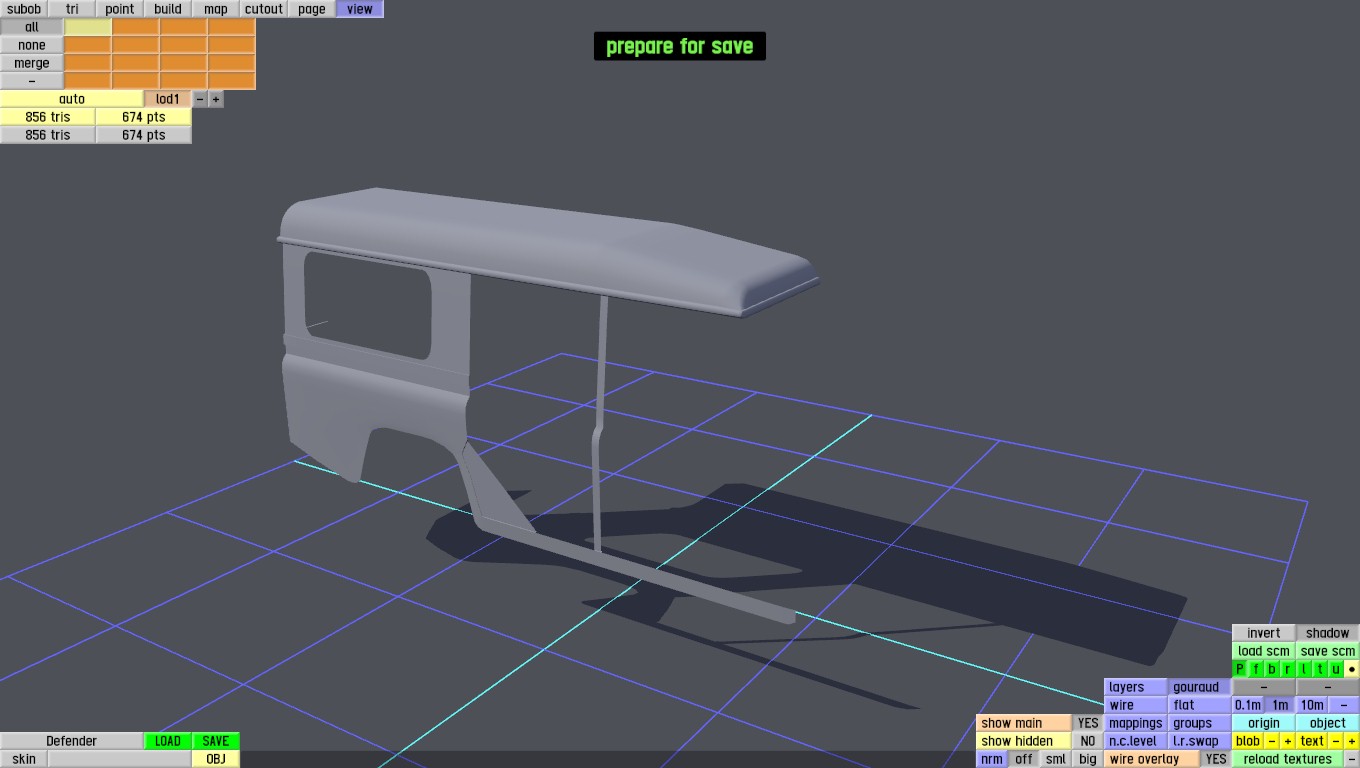Screen dimensions: 1360x768
Task: Toggle the groups display
Action: [x=1200, y=723]
